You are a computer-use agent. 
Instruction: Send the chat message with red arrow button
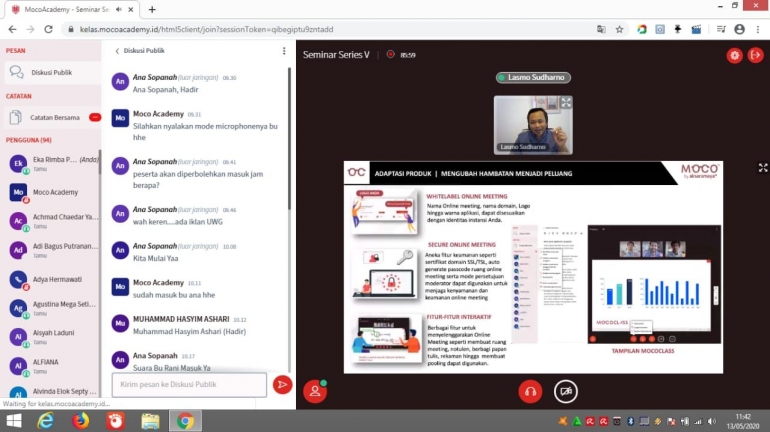(x=282, y=384)
